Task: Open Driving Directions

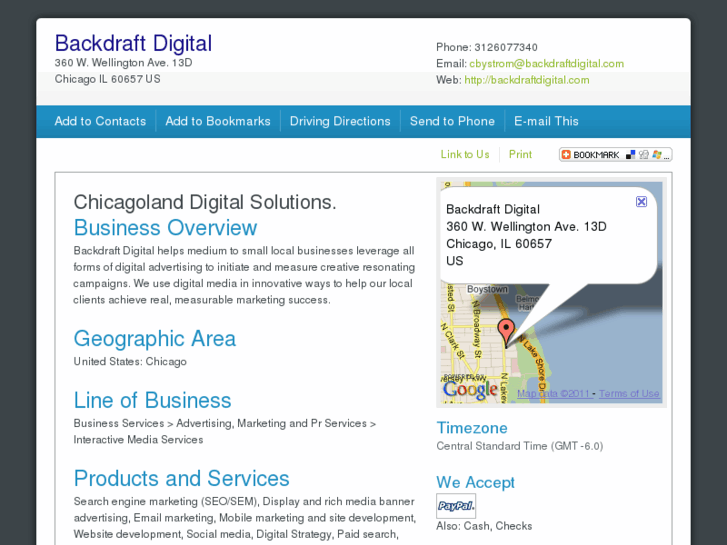Action: [340, 121]
